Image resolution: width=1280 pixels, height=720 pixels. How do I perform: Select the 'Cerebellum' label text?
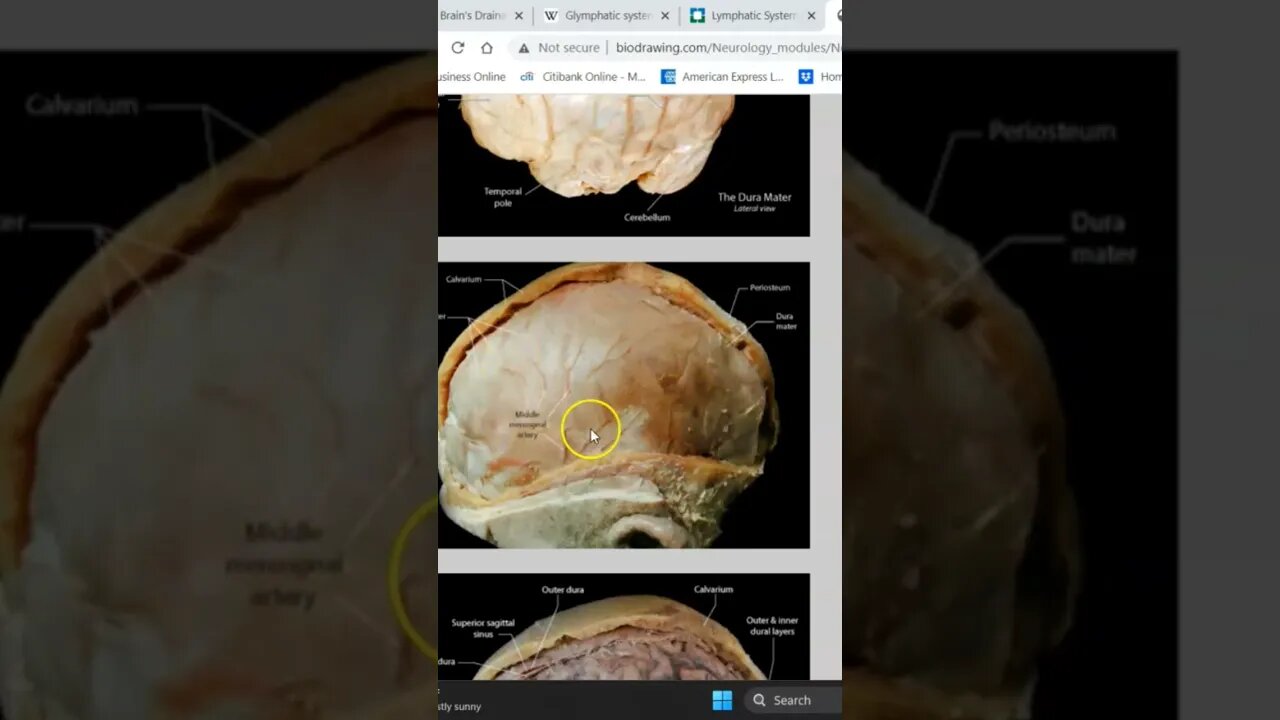coord(647,217)
